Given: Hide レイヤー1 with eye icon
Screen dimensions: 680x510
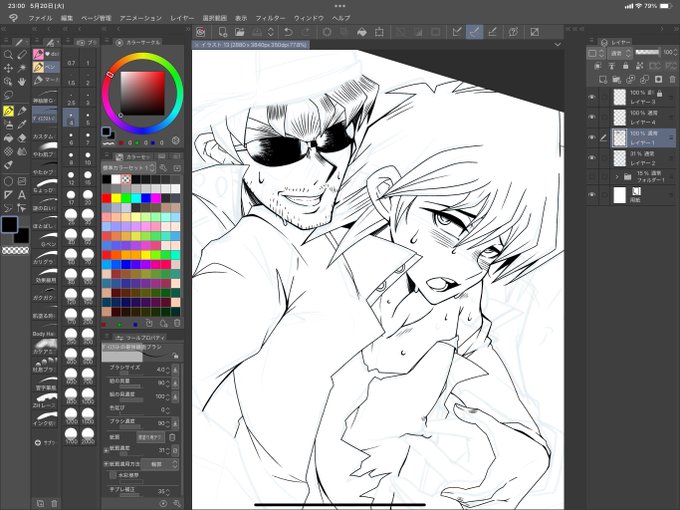Looking at the screenshot, I should point(592,137).
